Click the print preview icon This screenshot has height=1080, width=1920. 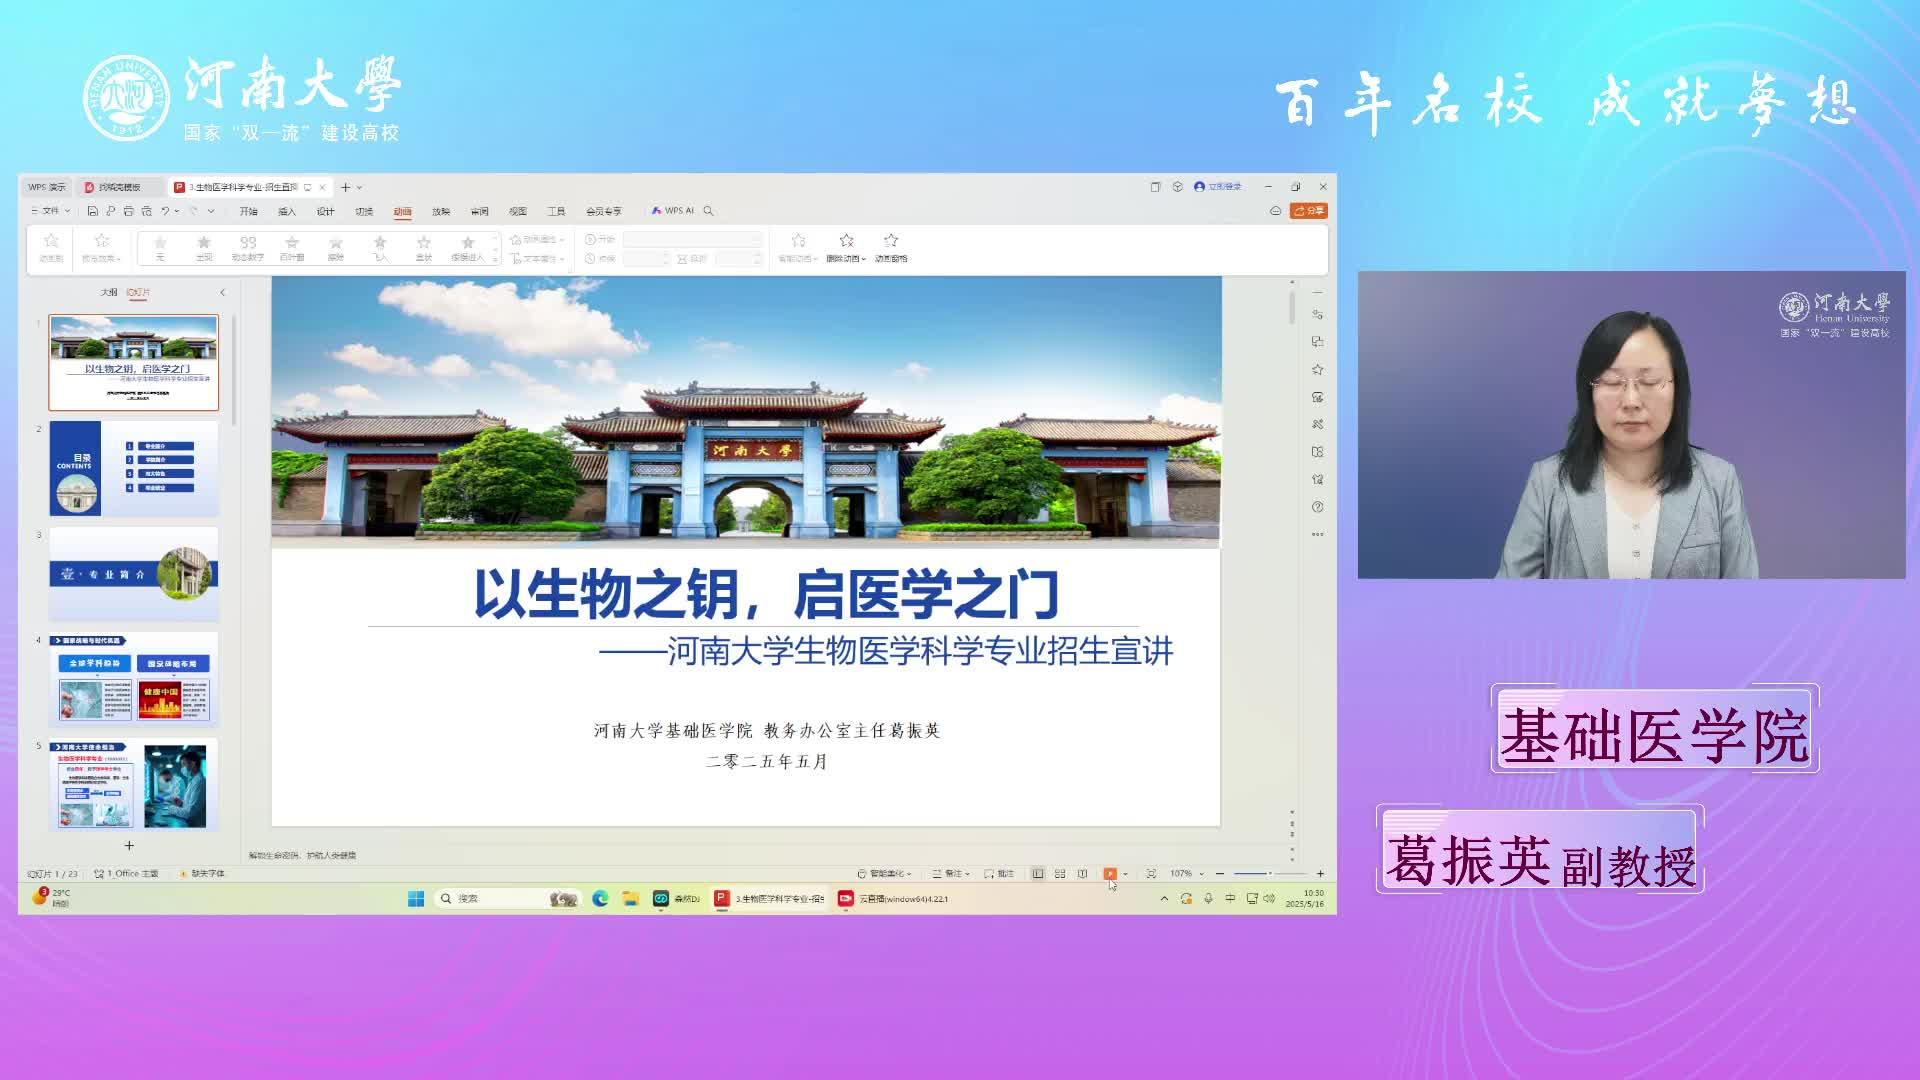[146, 211]
